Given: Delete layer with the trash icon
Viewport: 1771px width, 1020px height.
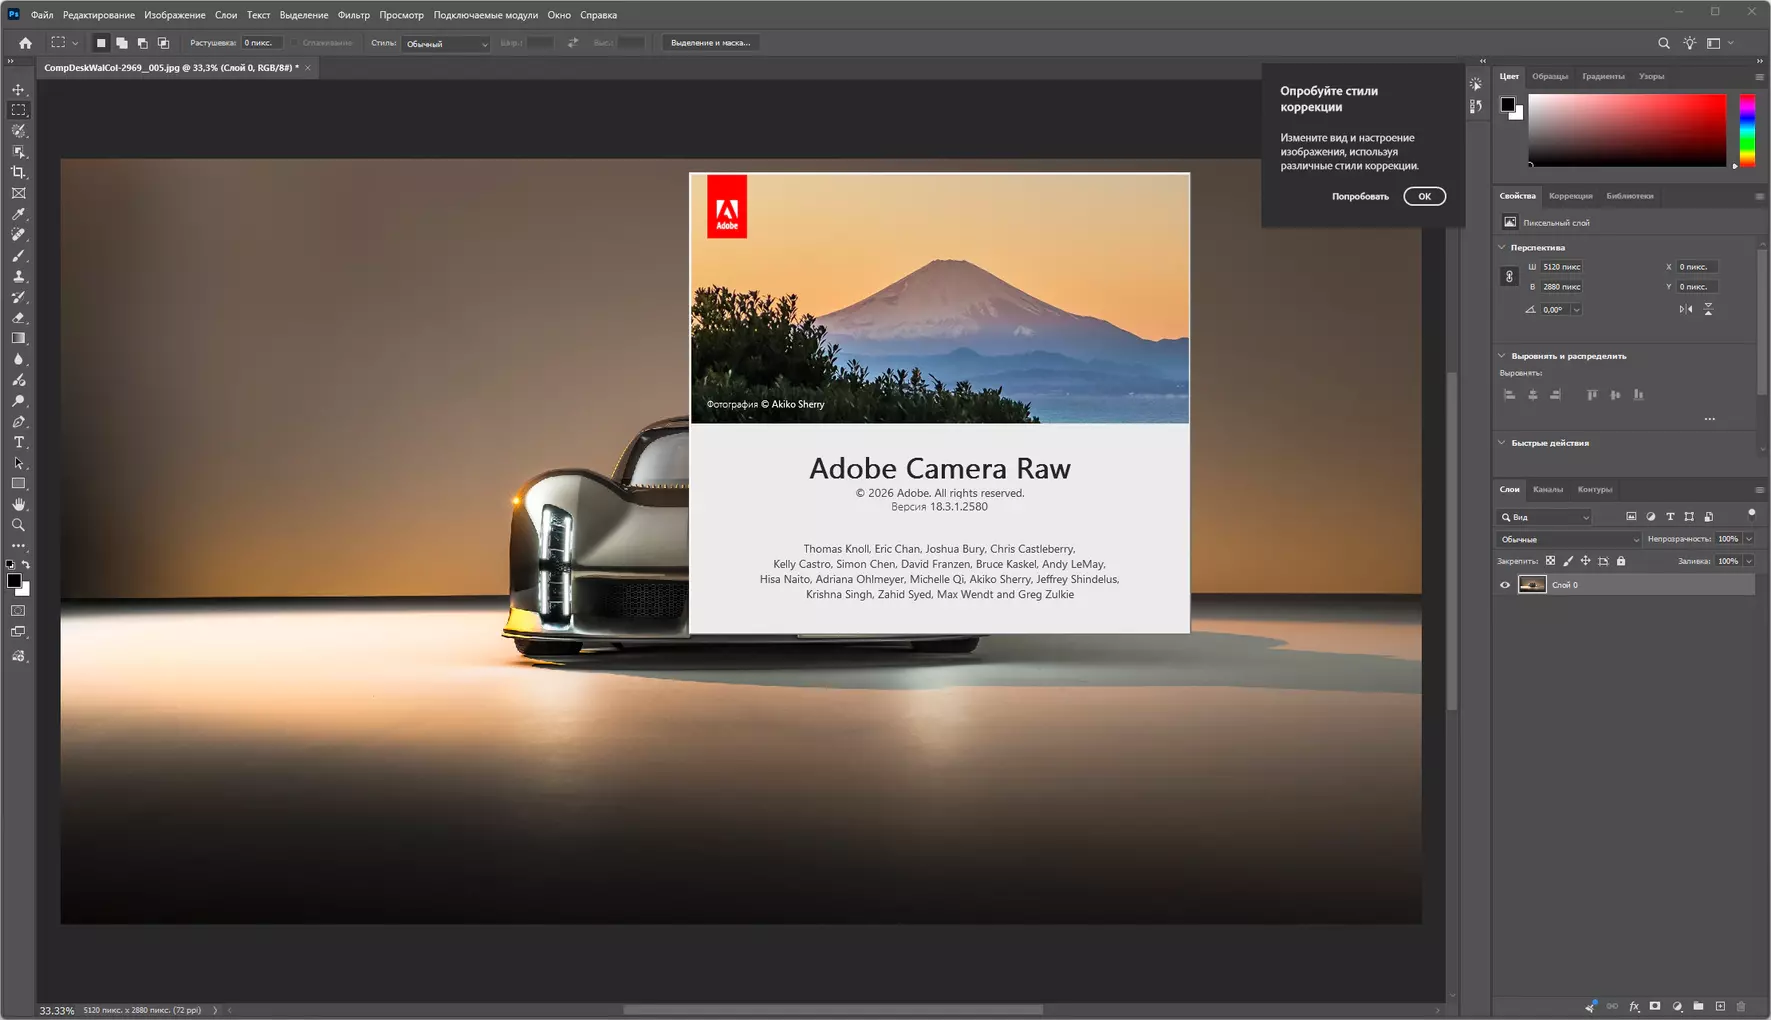Looking at the screenshot, I should click(1741, 1006).
